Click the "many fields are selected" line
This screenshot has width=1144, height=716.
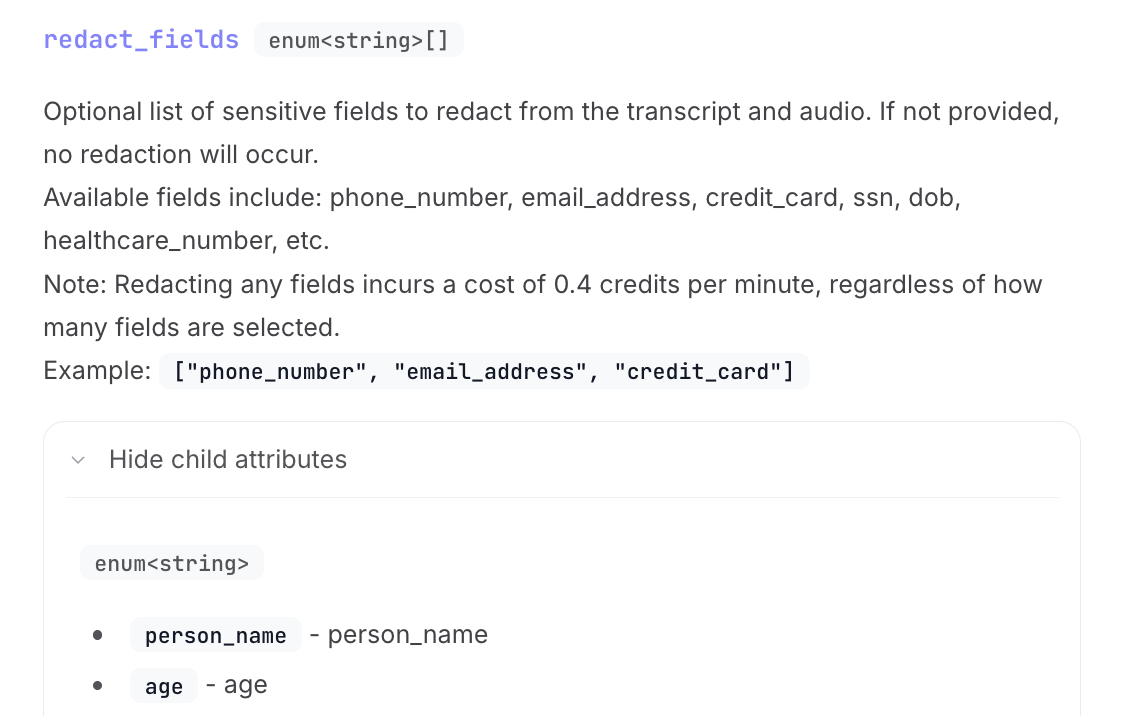[x=191, y=328]
